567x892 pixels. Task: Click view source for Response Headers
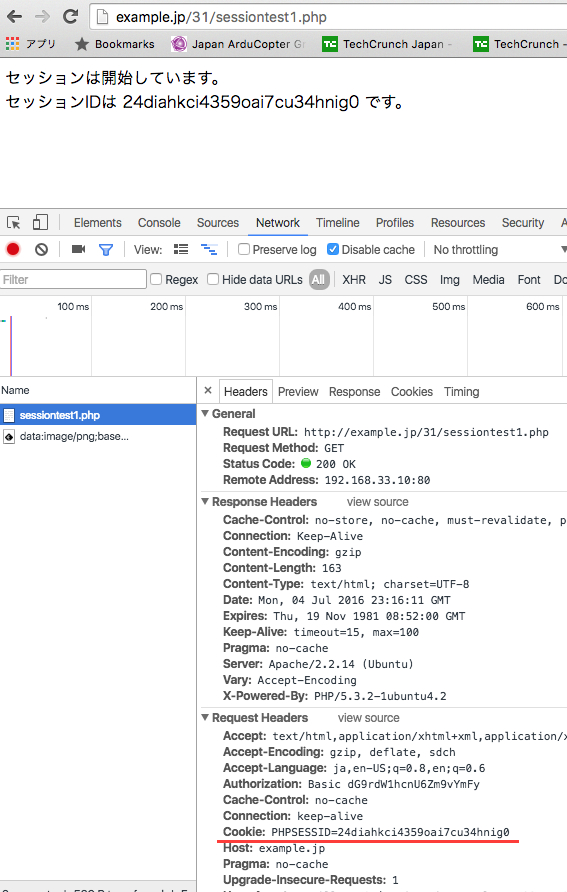coord(378,502)
